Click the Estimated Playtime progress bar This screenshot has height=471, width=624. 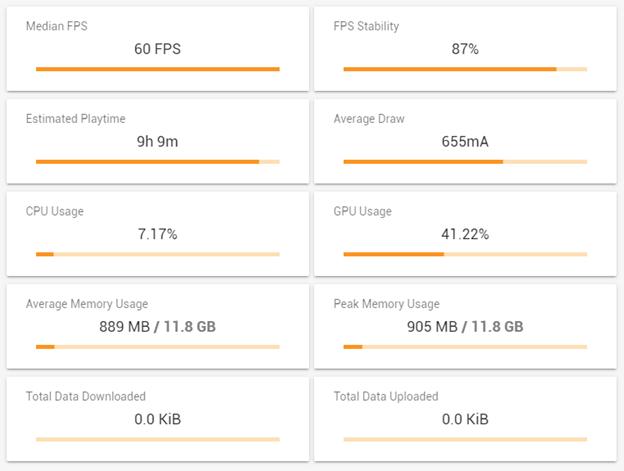(x=157, y=161)
